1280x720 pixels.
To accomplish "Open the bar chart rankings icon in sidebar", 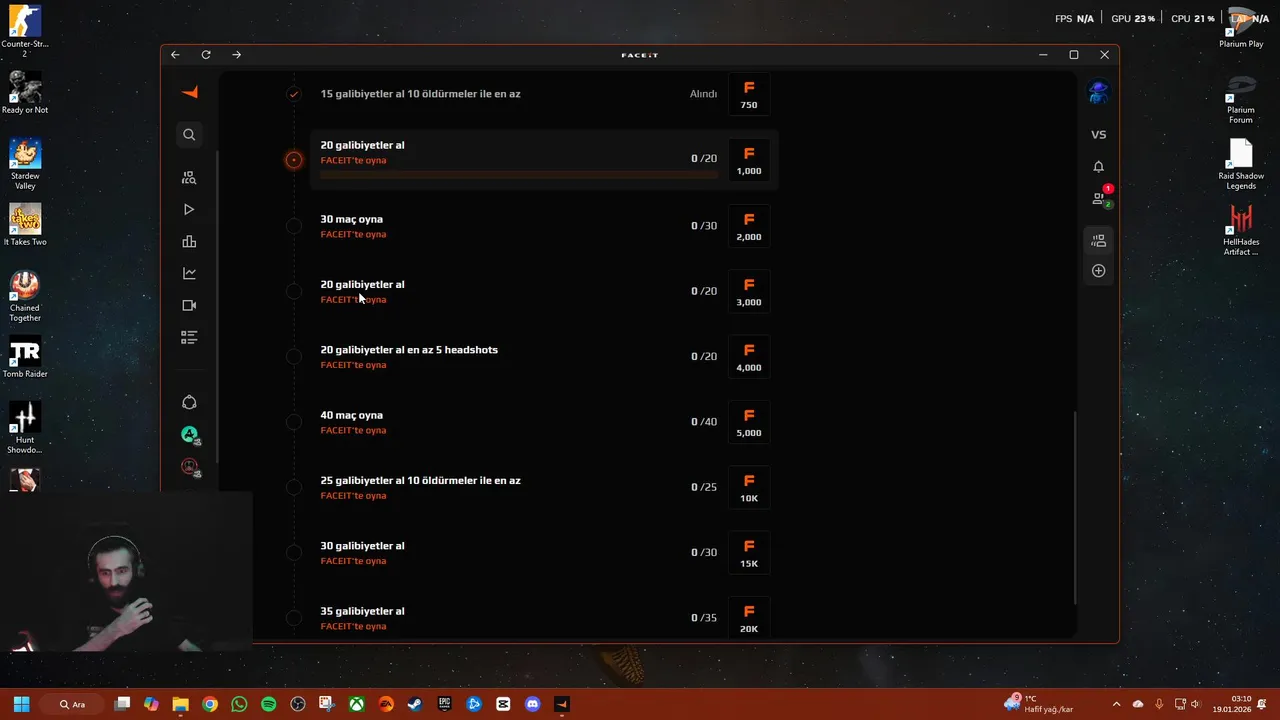I will pyautogui.click(x=189, y=241).
